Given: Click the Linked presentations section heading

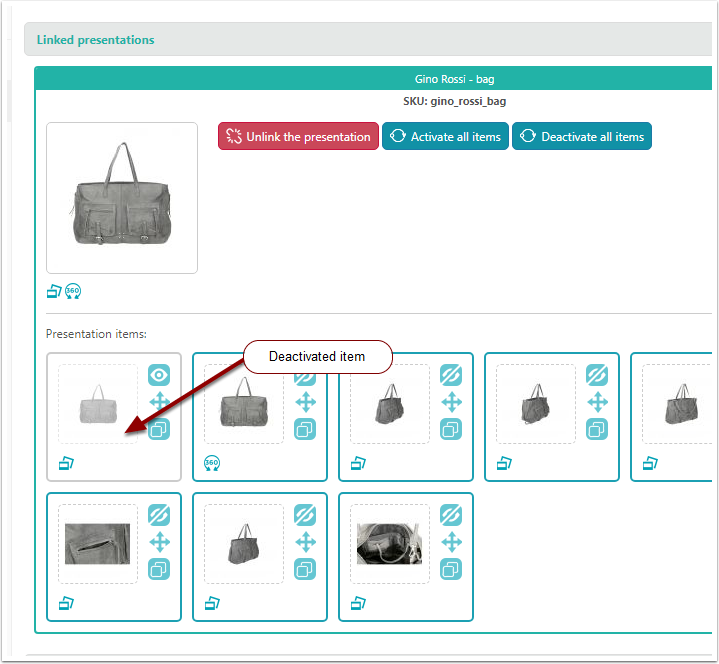Looking at the screenshot, I should point(95,40).
